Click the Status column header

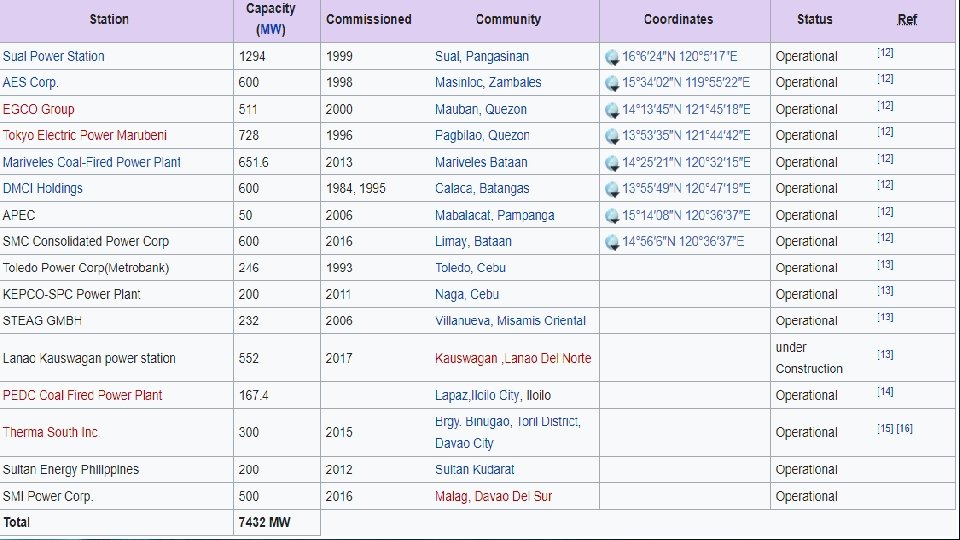pos(814,20)
